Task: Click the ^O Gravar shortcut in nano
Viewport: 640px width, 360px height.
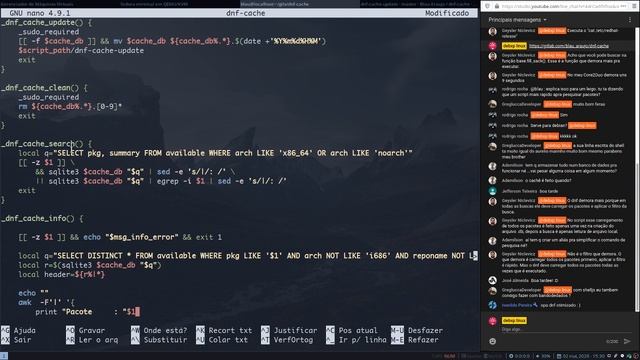Action: [x=86, y=330]
